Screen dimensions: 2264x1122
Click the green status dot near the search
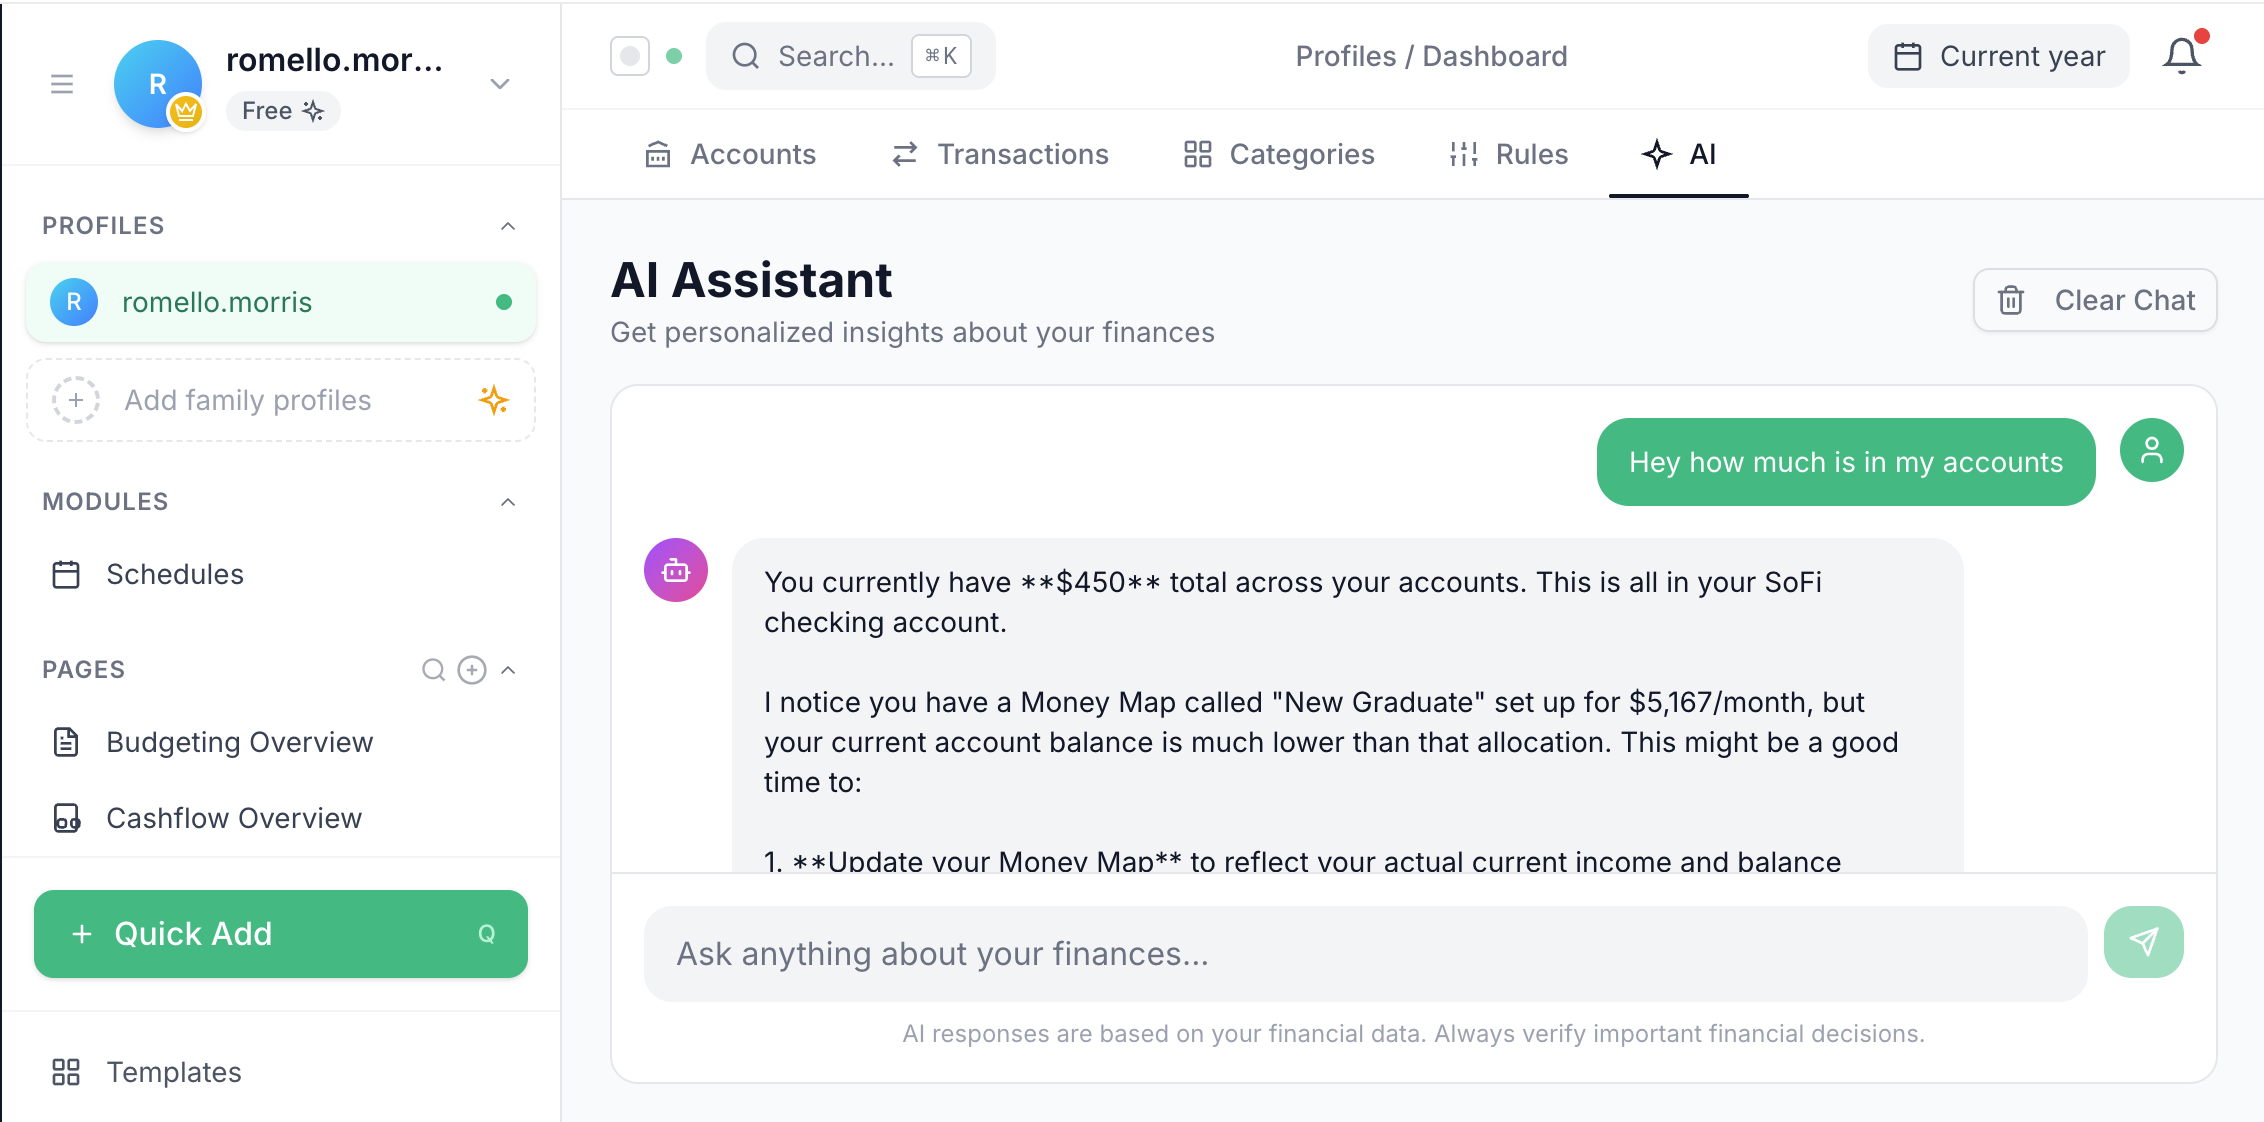pos(675,56)
